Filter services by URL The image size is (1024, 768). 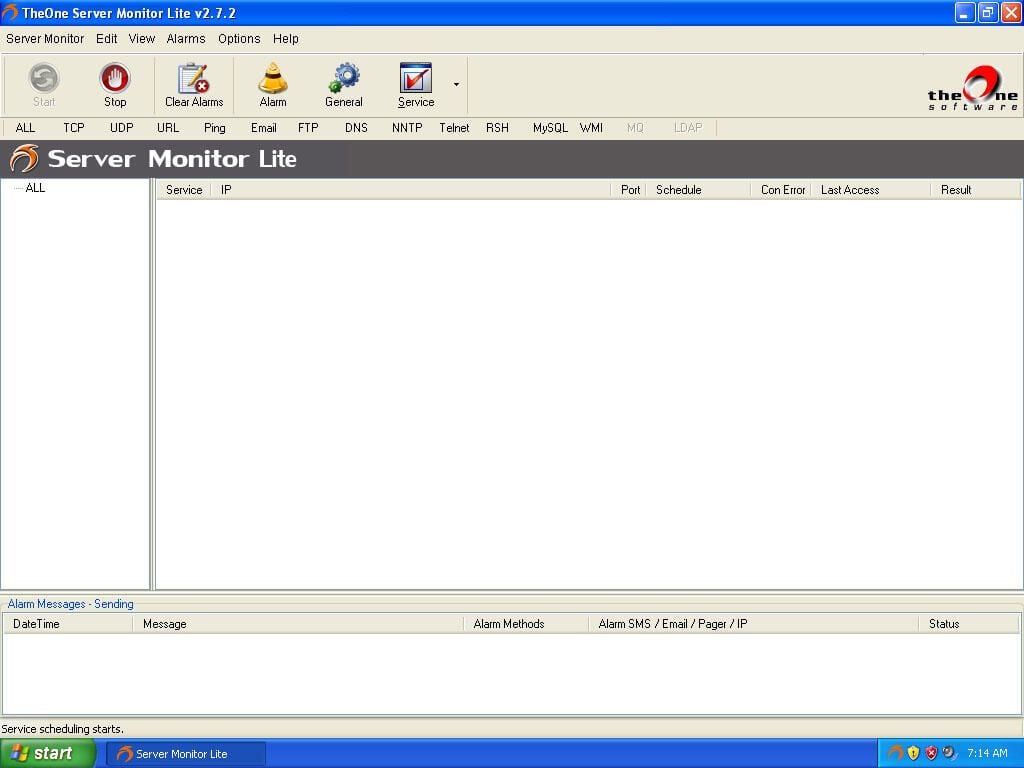168,128
